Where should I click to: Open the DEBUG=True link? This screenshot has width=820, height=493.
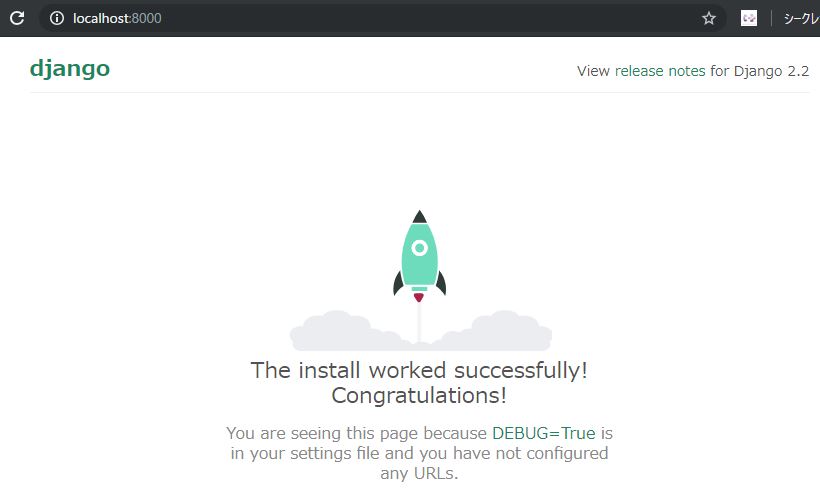click(x=544, y=433)
